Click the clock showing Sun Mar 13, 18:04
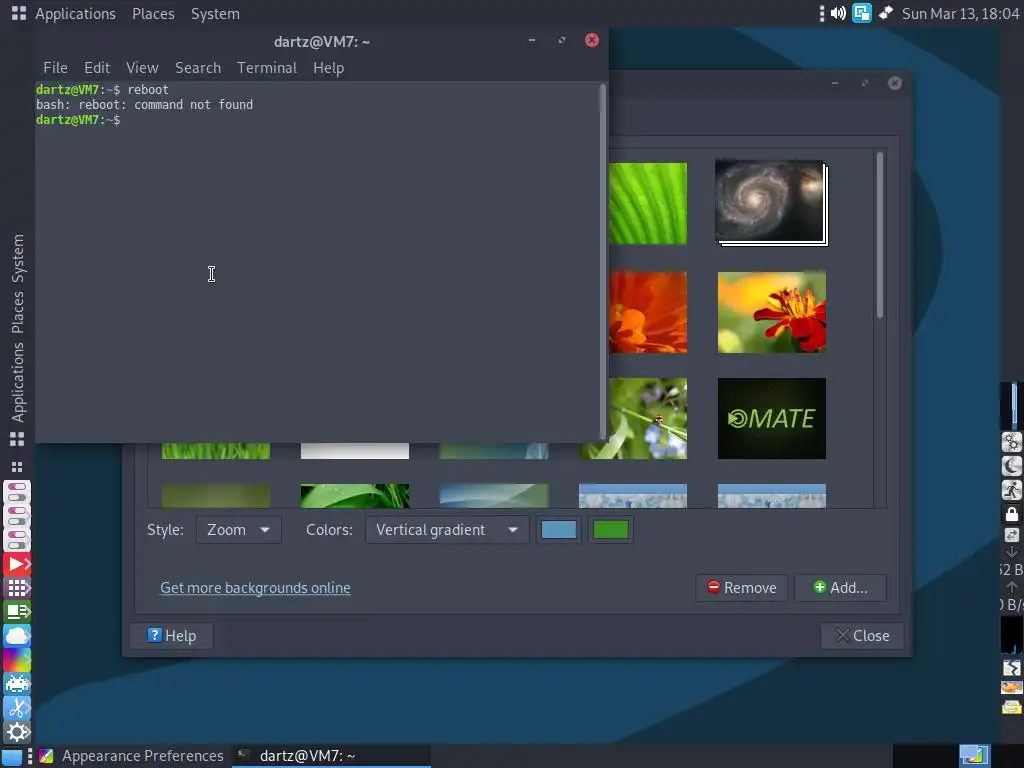Image resolution: width=1024 pixels, height=768 pixels. 960,13
